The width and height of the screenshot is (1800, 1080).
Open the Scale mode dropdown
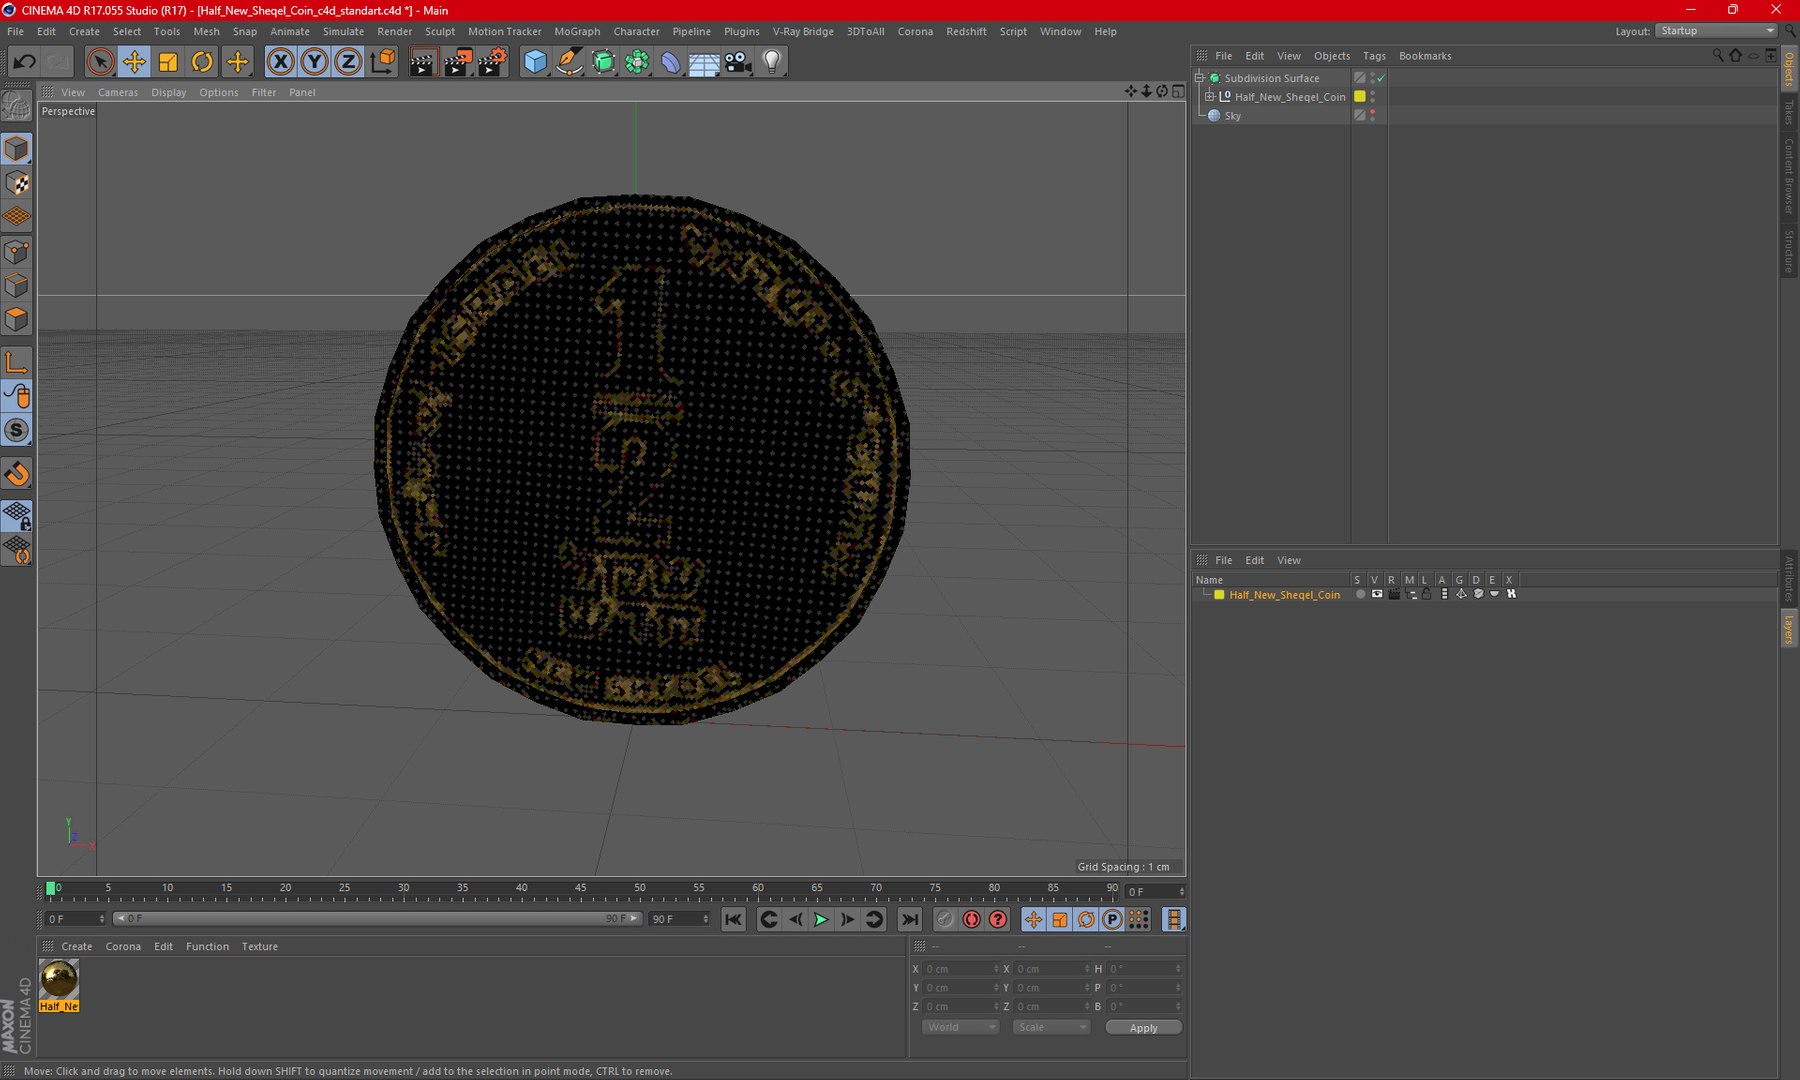coord(1050,1027)
